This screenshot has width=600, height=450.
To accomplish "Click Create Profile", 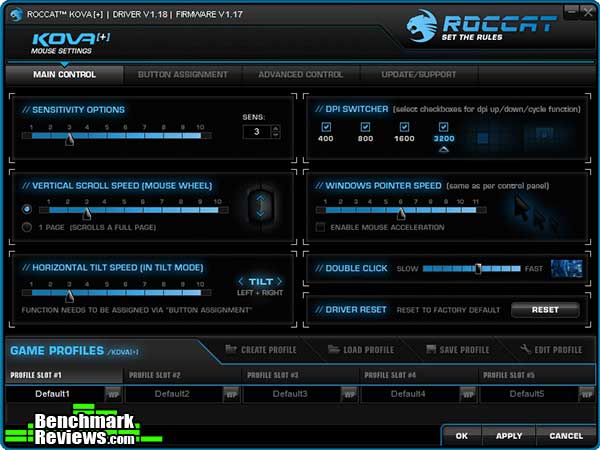I will coord(261,350).
